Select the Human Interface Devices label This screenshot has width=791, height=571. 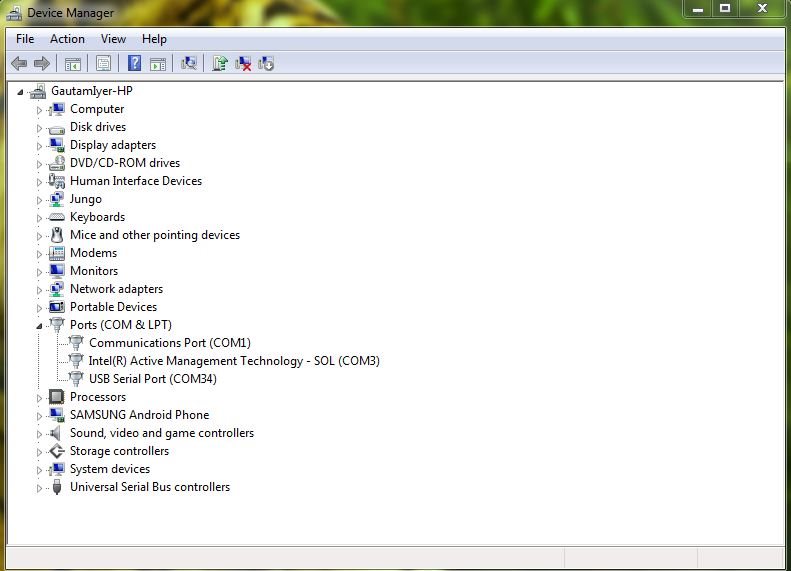[x=136, y=181]
